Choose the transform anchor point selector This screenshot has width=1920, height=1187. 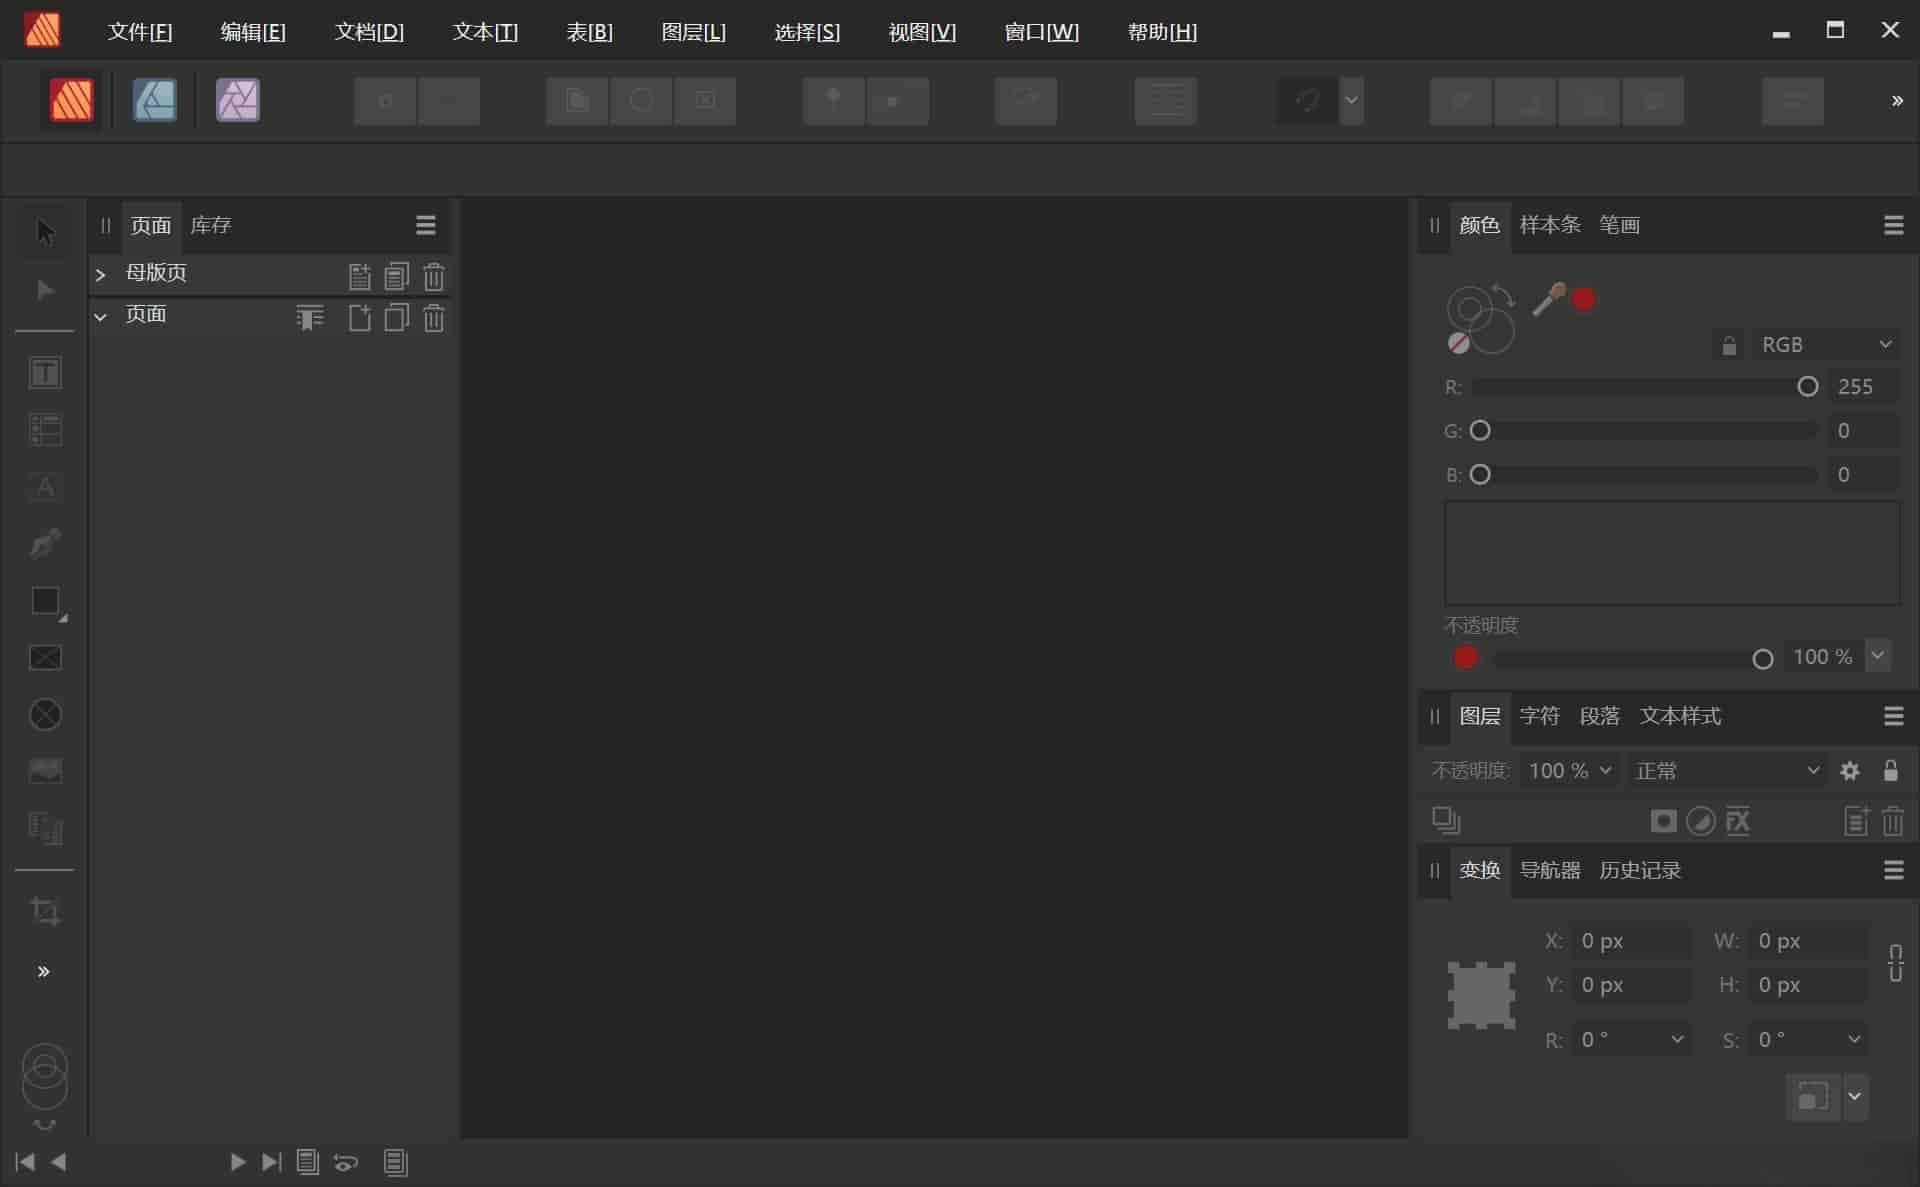1481,995
